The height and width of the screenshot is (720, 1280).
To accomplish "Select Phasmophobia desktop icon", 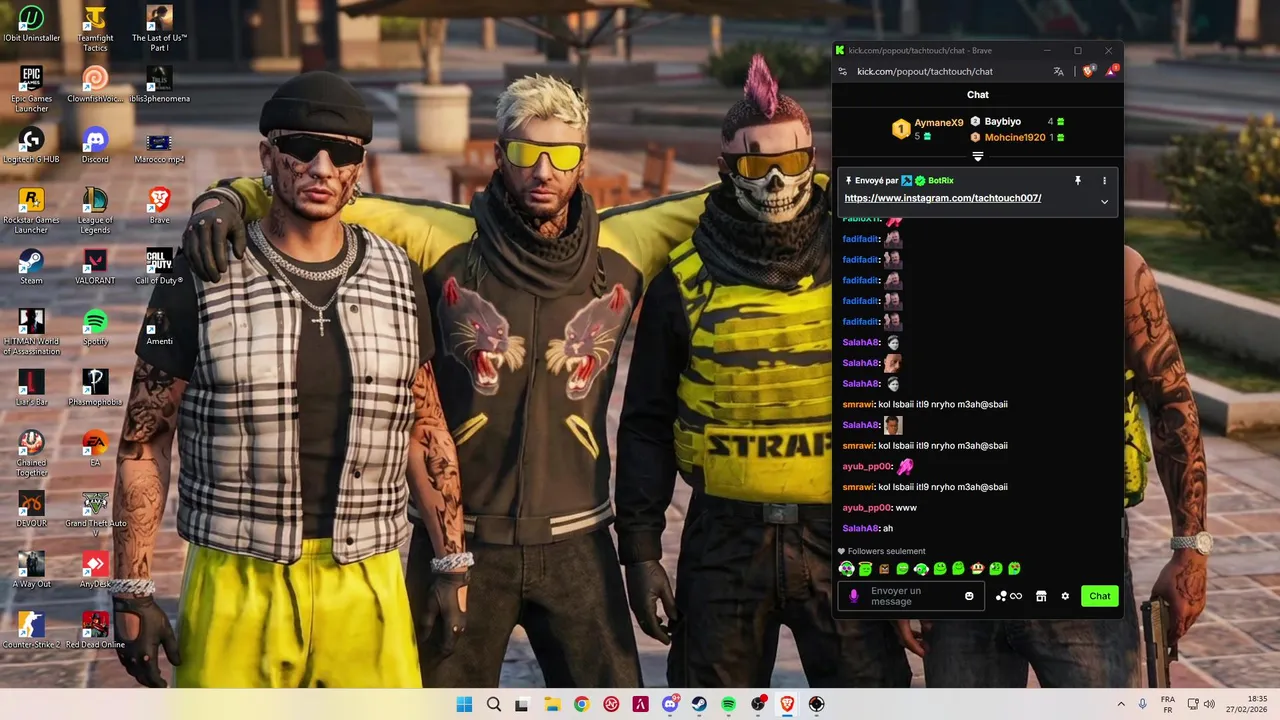I will click(95, 388).
